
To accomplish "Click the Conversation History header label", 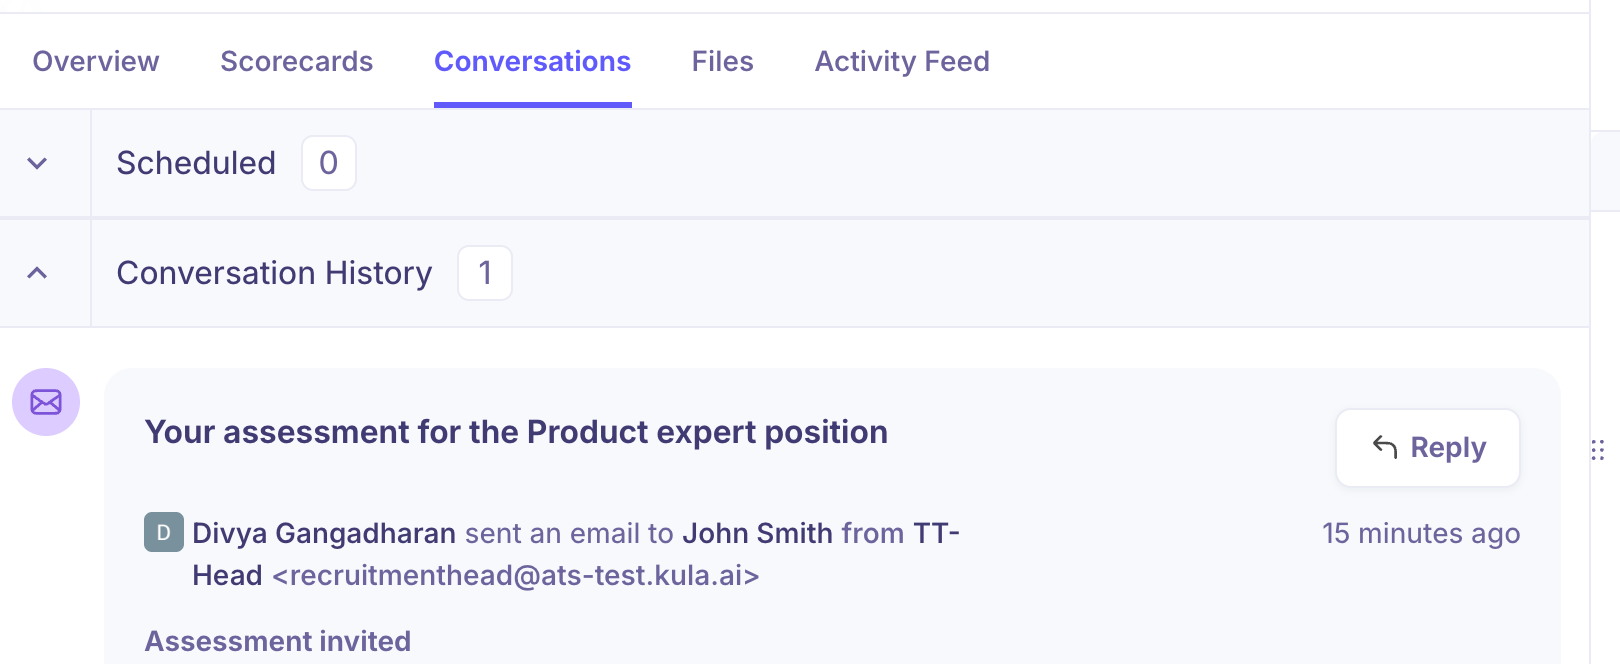I will point(274,273).
